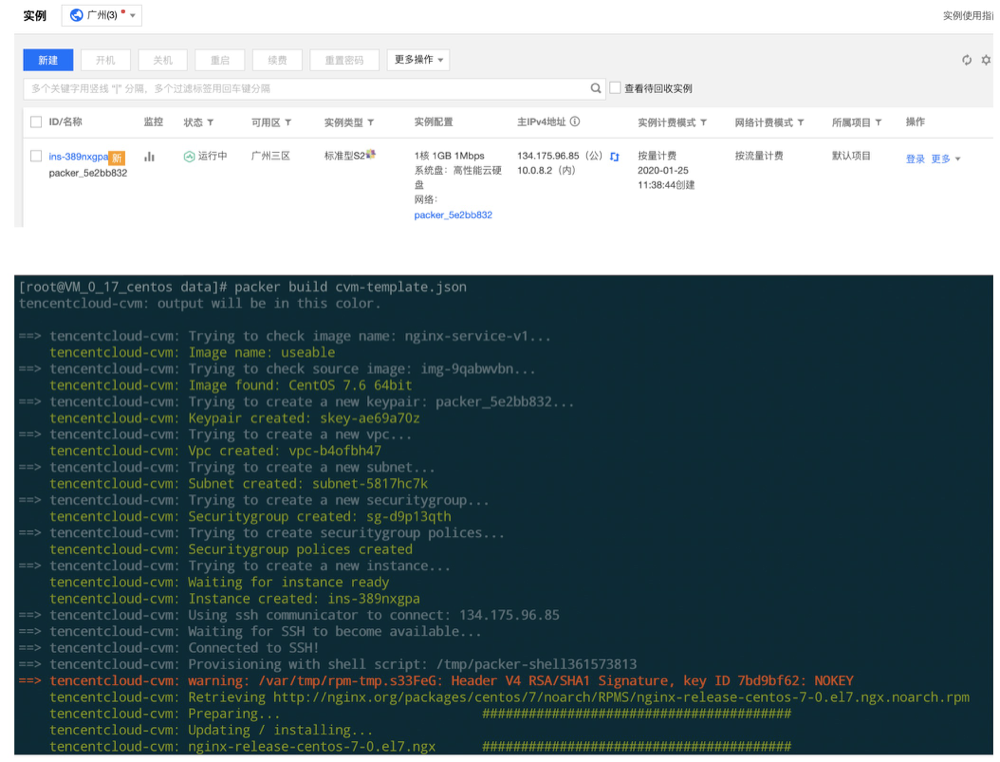Screen dimensions: 1000x762
Task: Filter by 网络计费模式 column funnel icon
Action: [800, 122]
